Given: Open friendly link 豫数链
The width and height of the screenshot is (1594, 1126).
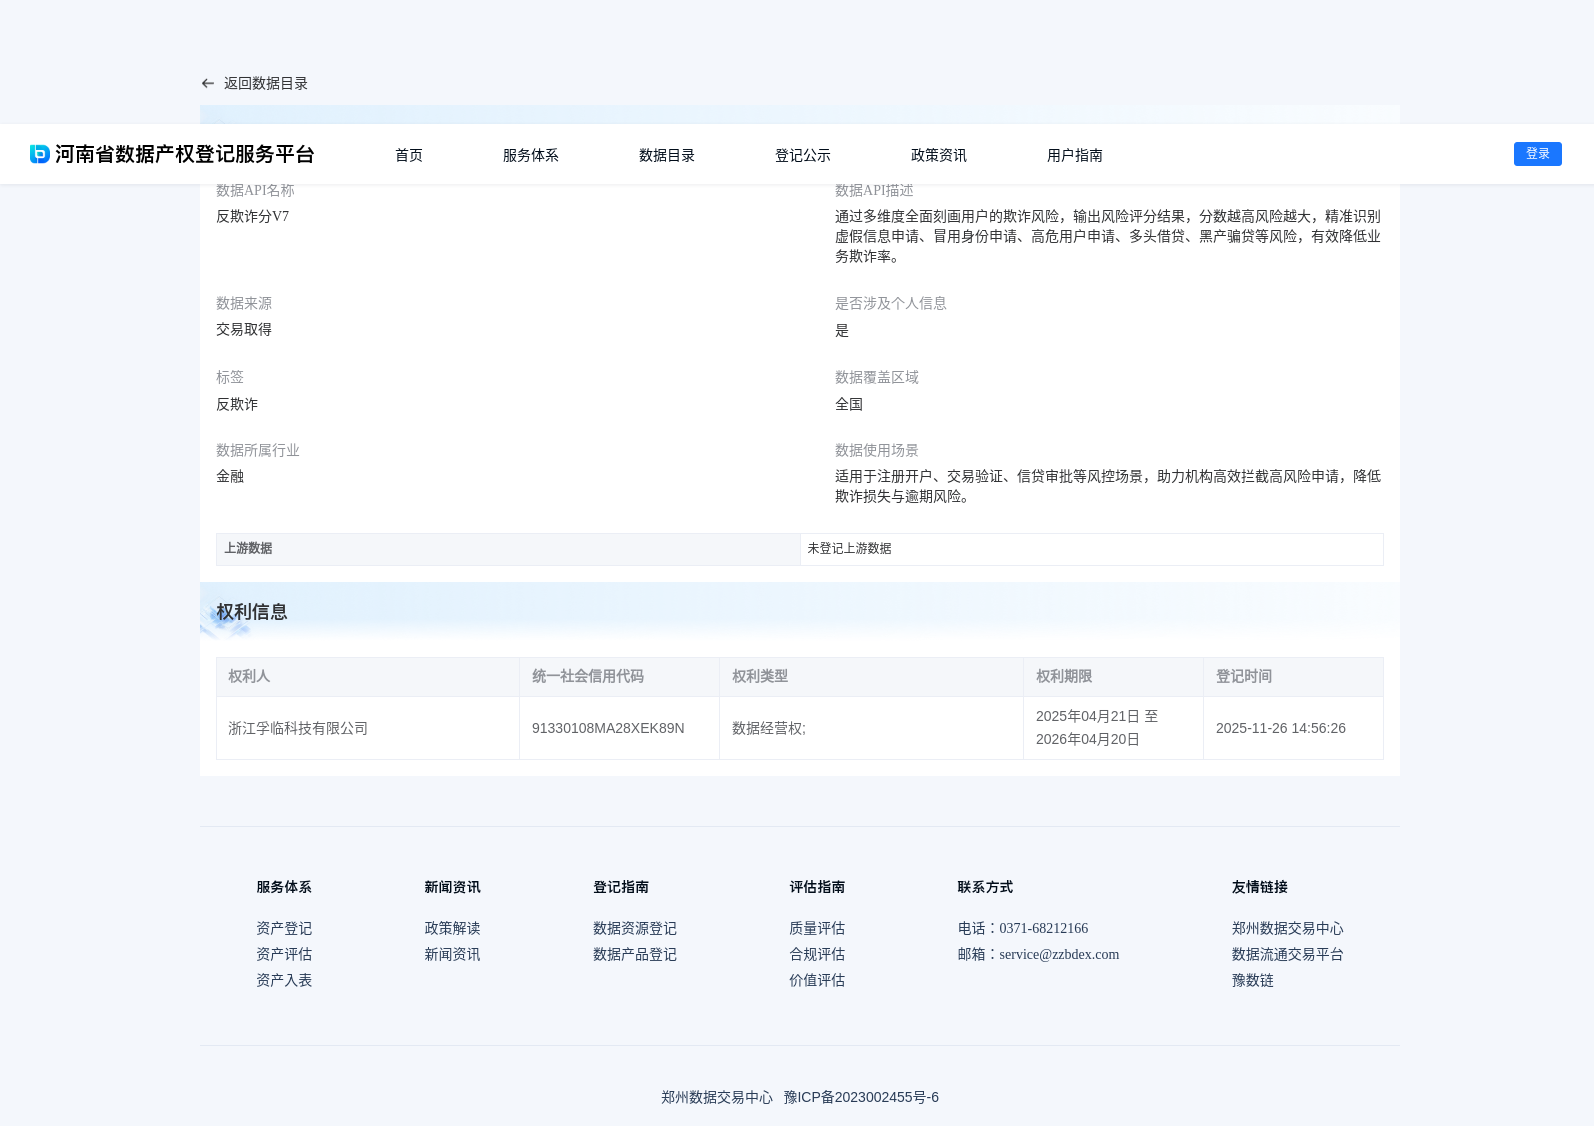Looking at the screenshot, I should click(x=1253, y=981).
